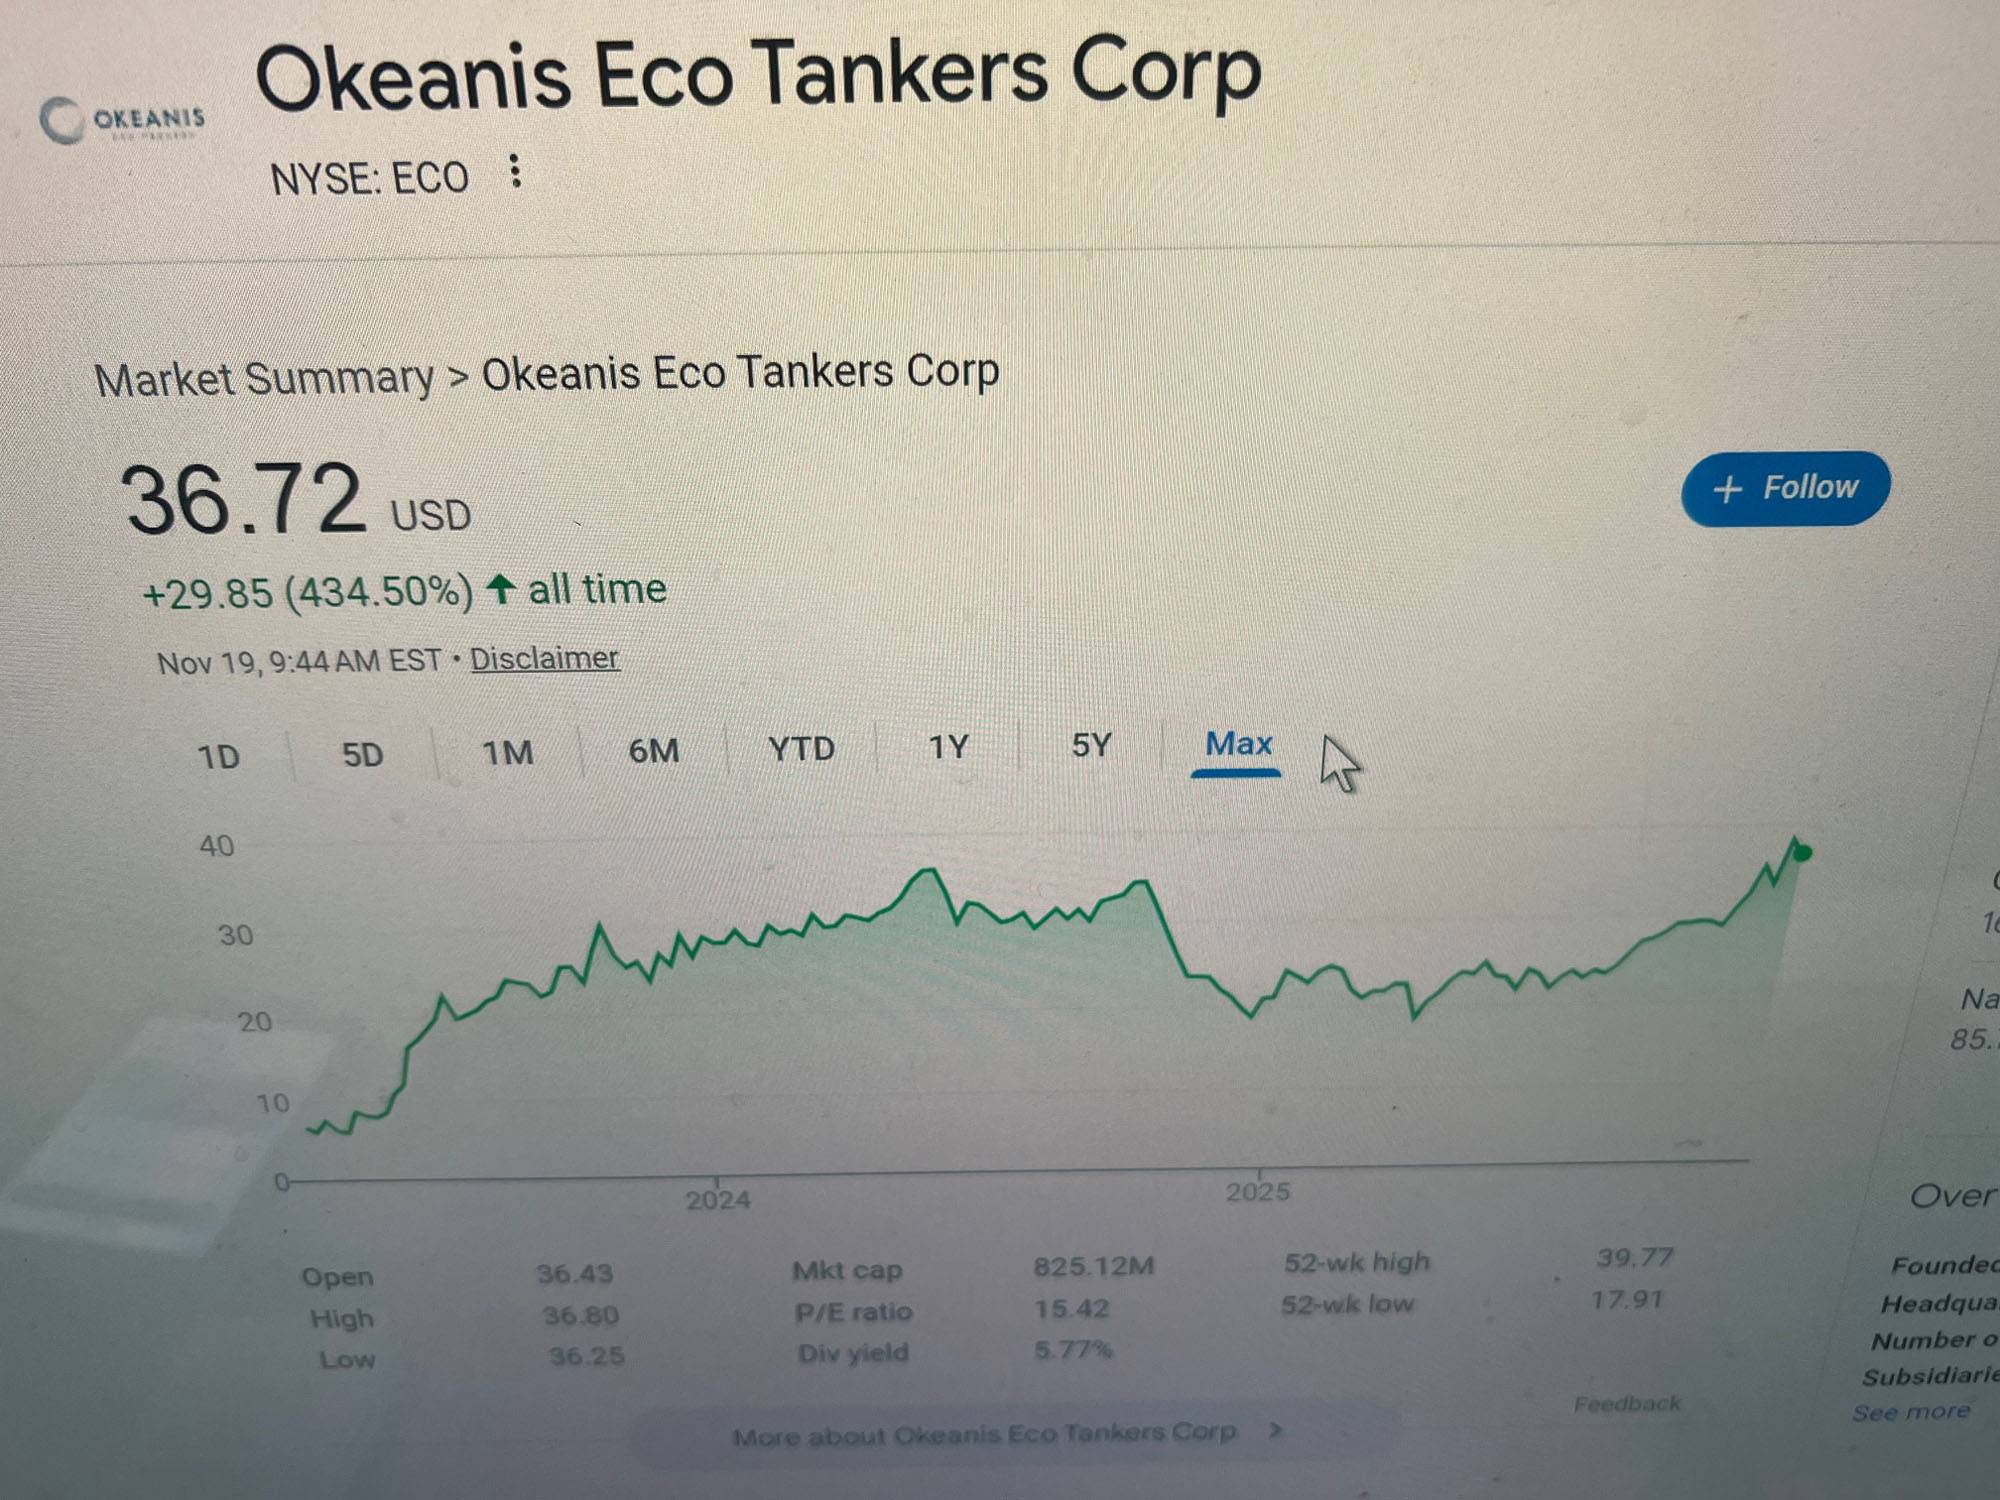
Task: Select the YTD range tab
Action: [x=801, y=748]
